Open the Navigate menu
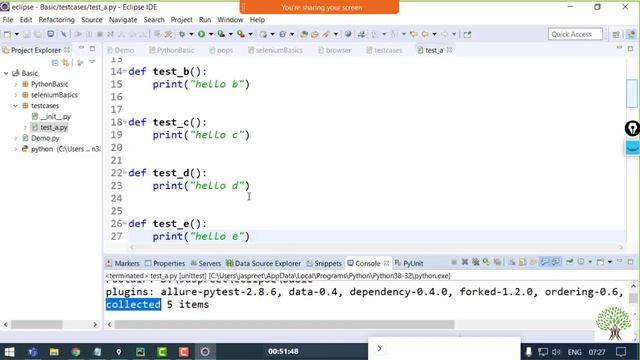Image resolution: width=640 pixels, height=360 pixels. 123,20
